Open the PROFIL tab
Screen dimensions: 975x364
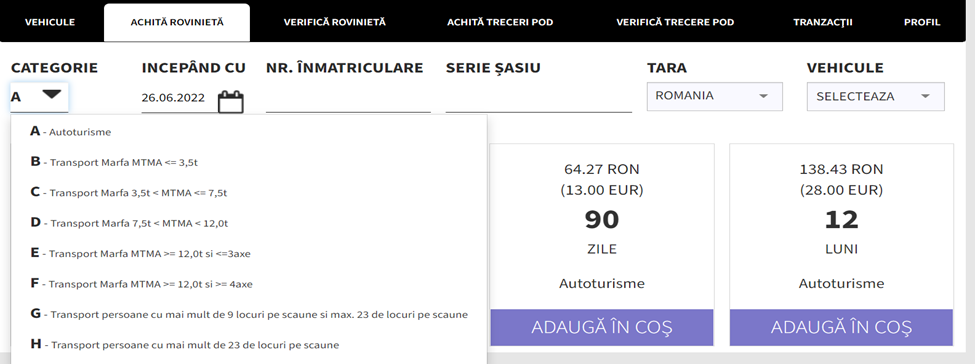[x=922, y=22]
